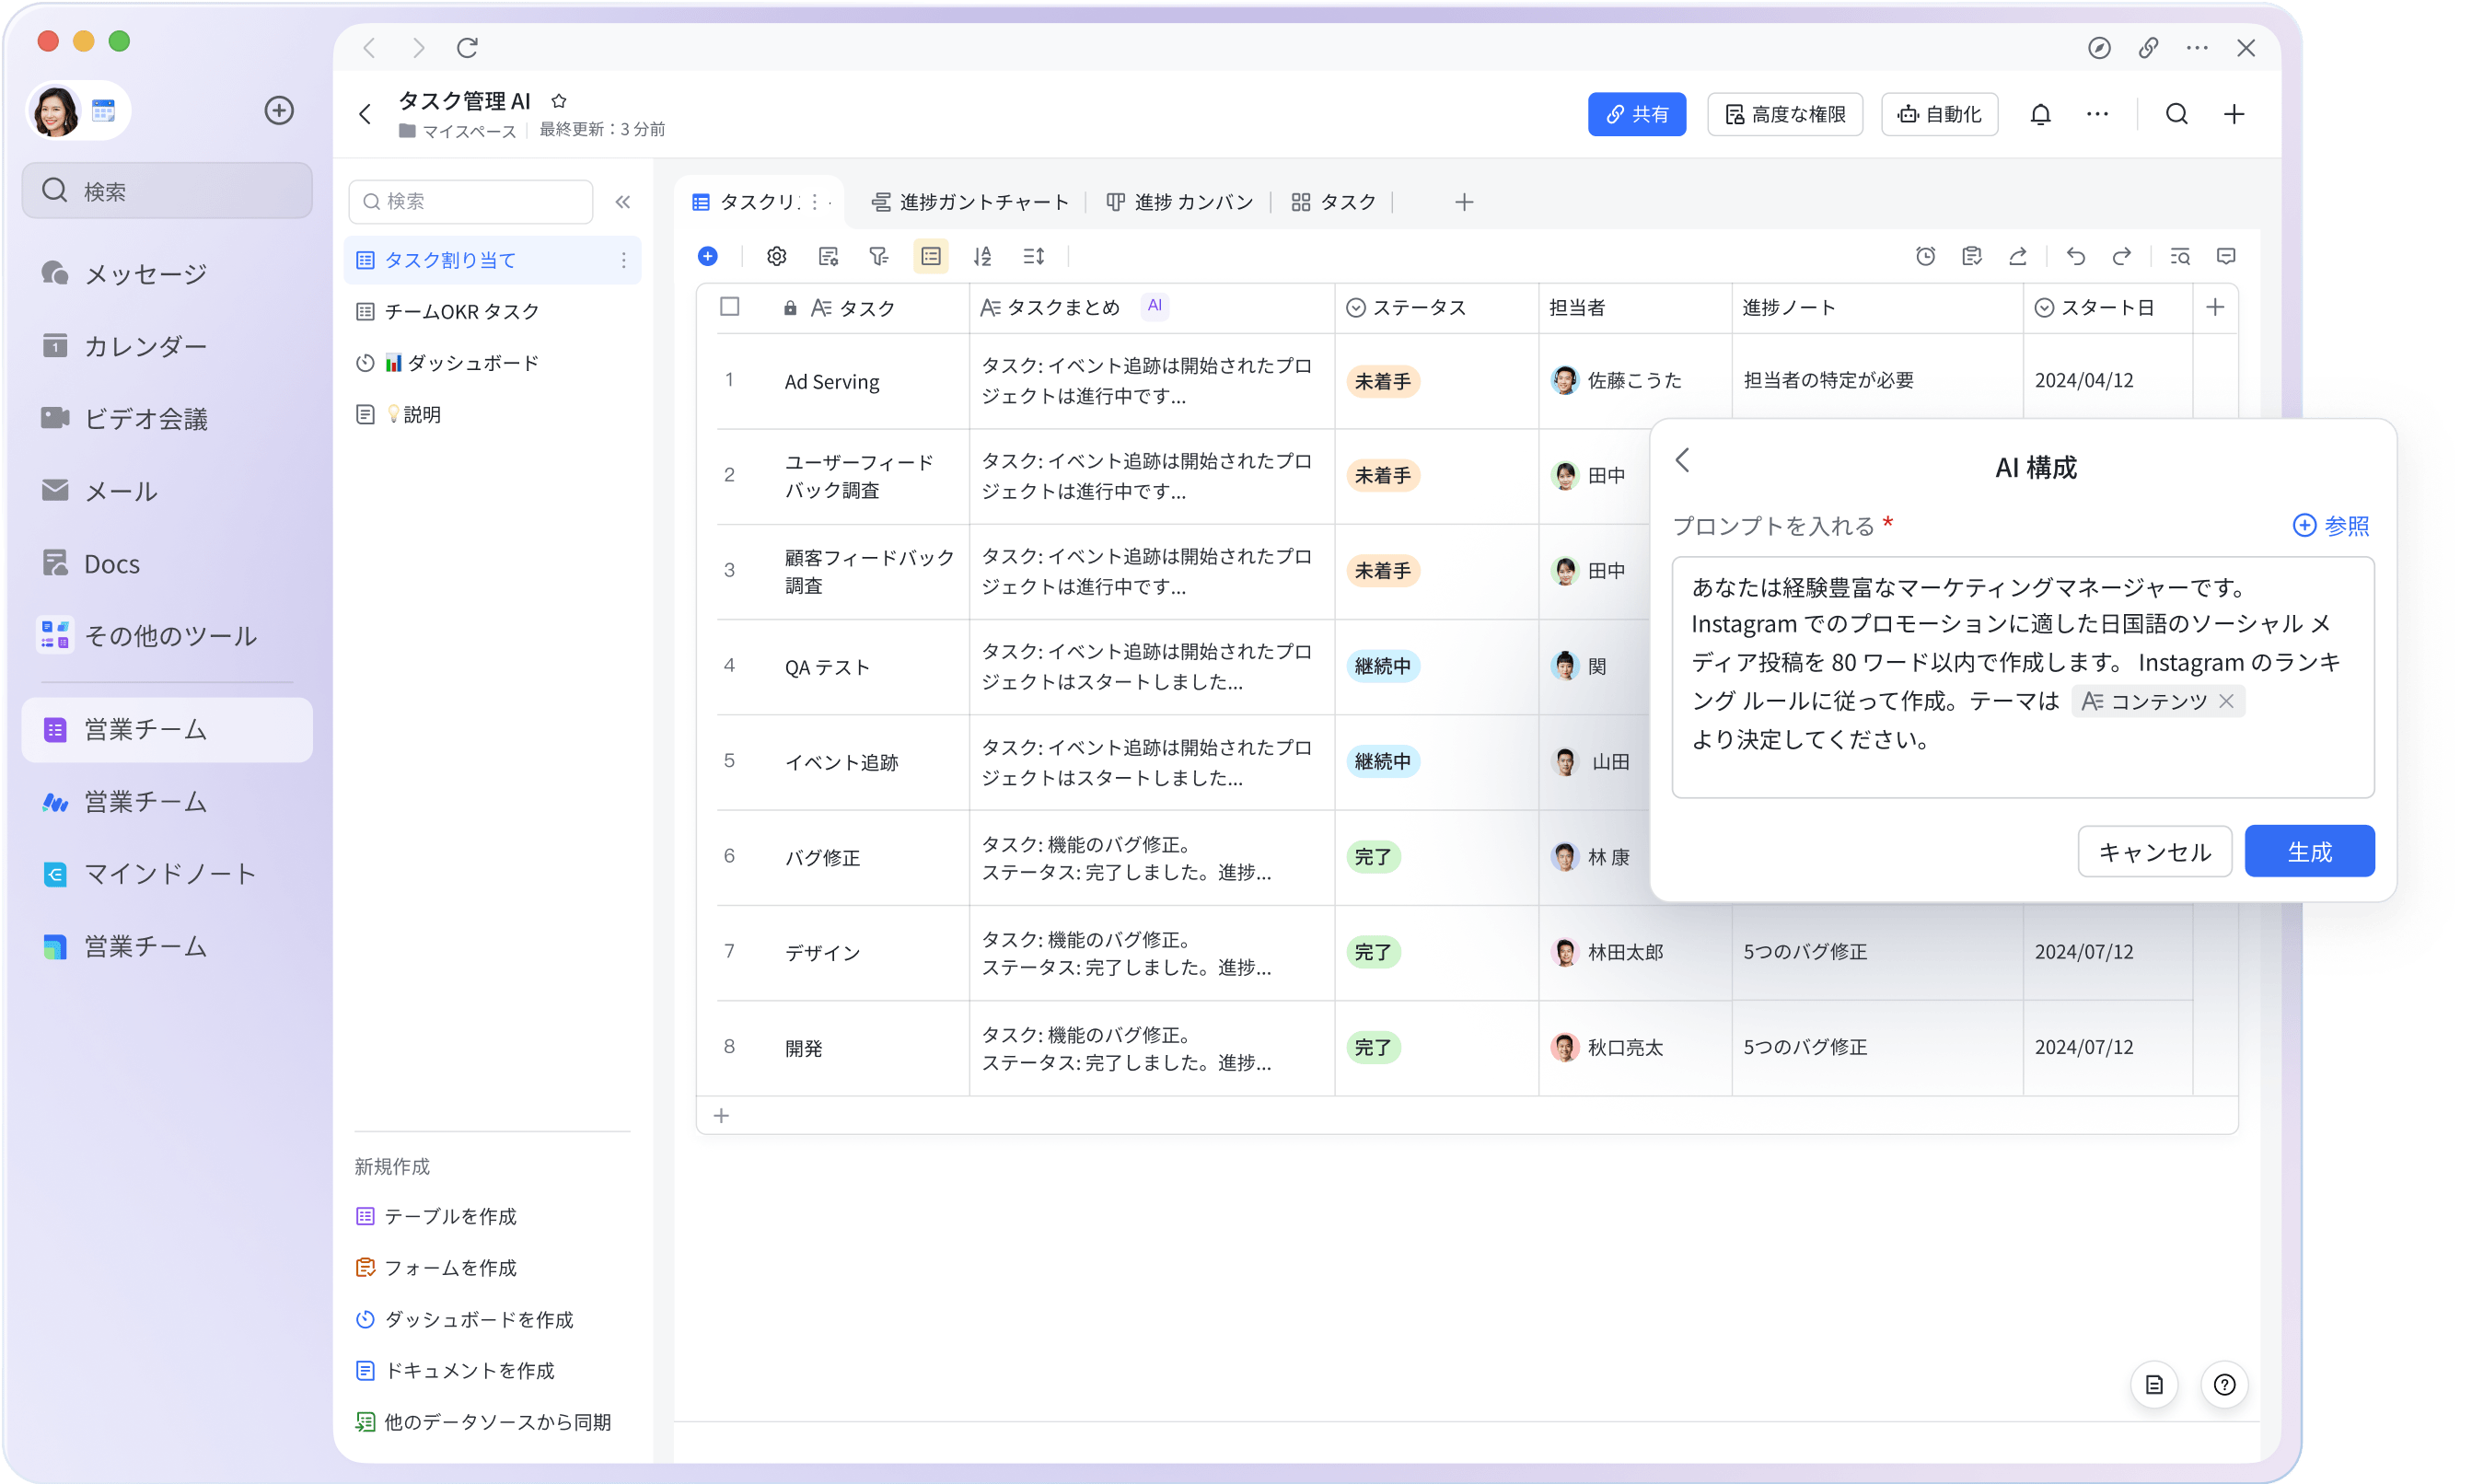
Task: Export the view using the share arrow icon
Action: [x=2018, y=256]
